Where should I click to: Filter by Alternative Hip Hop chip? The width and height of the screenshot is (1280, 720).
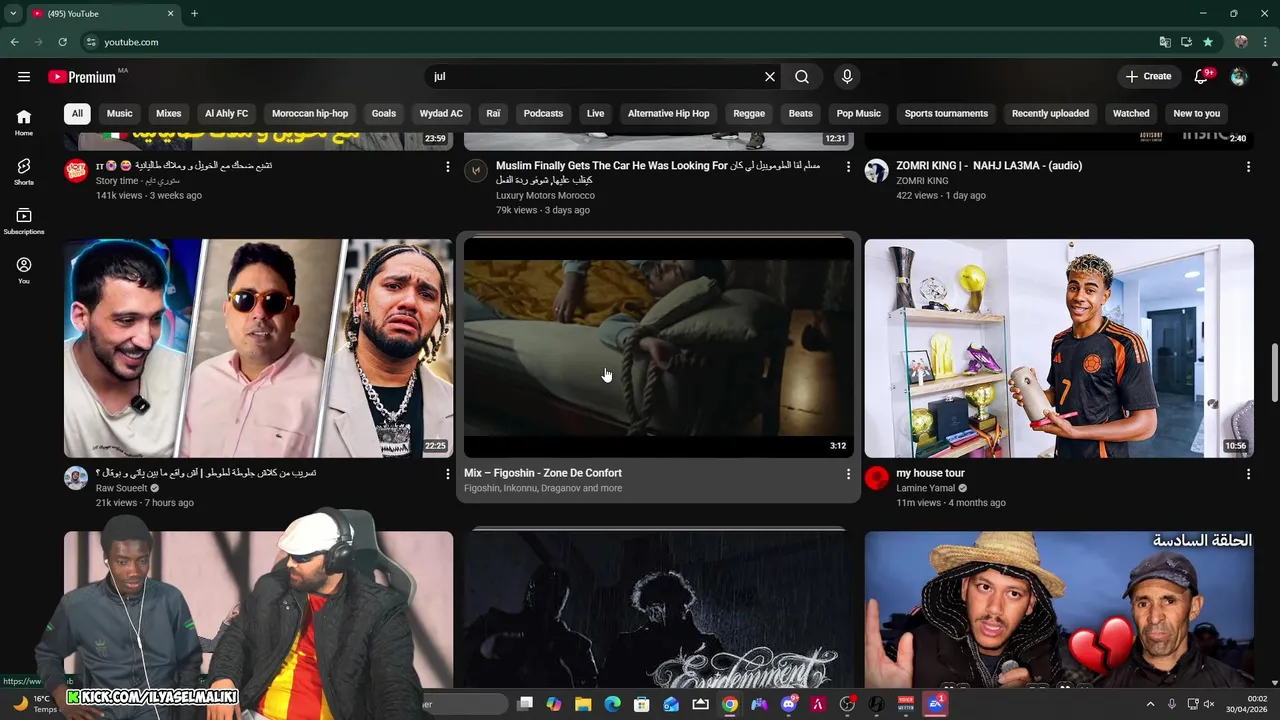tap(668, 113)
